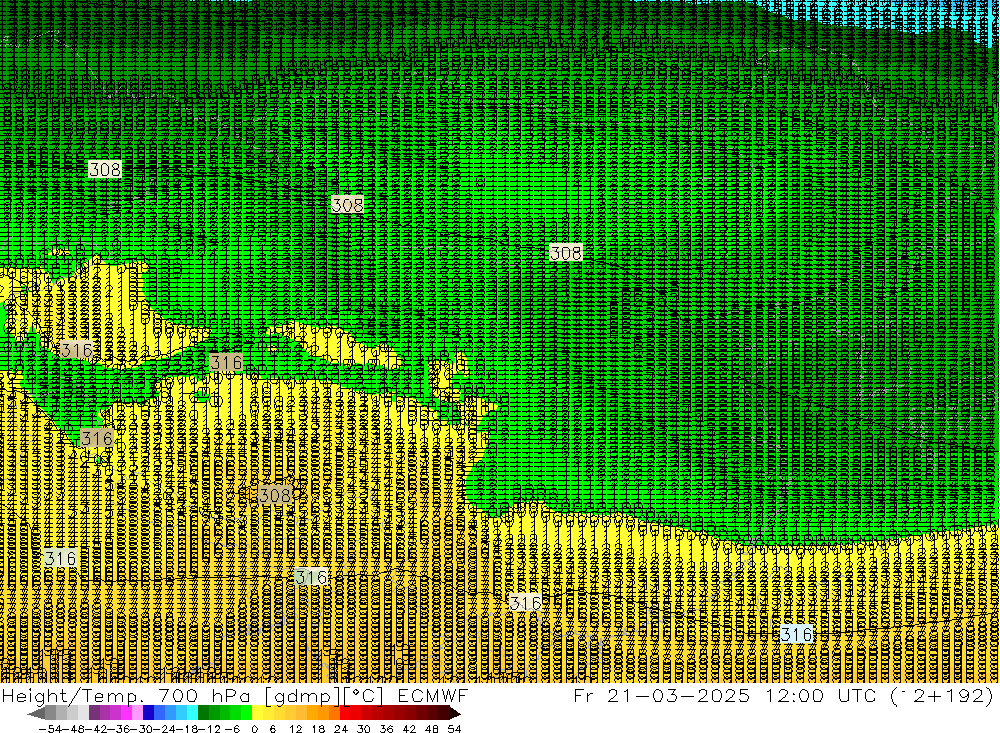Click the "[°C]" unit text

click(x=363, y=695)
